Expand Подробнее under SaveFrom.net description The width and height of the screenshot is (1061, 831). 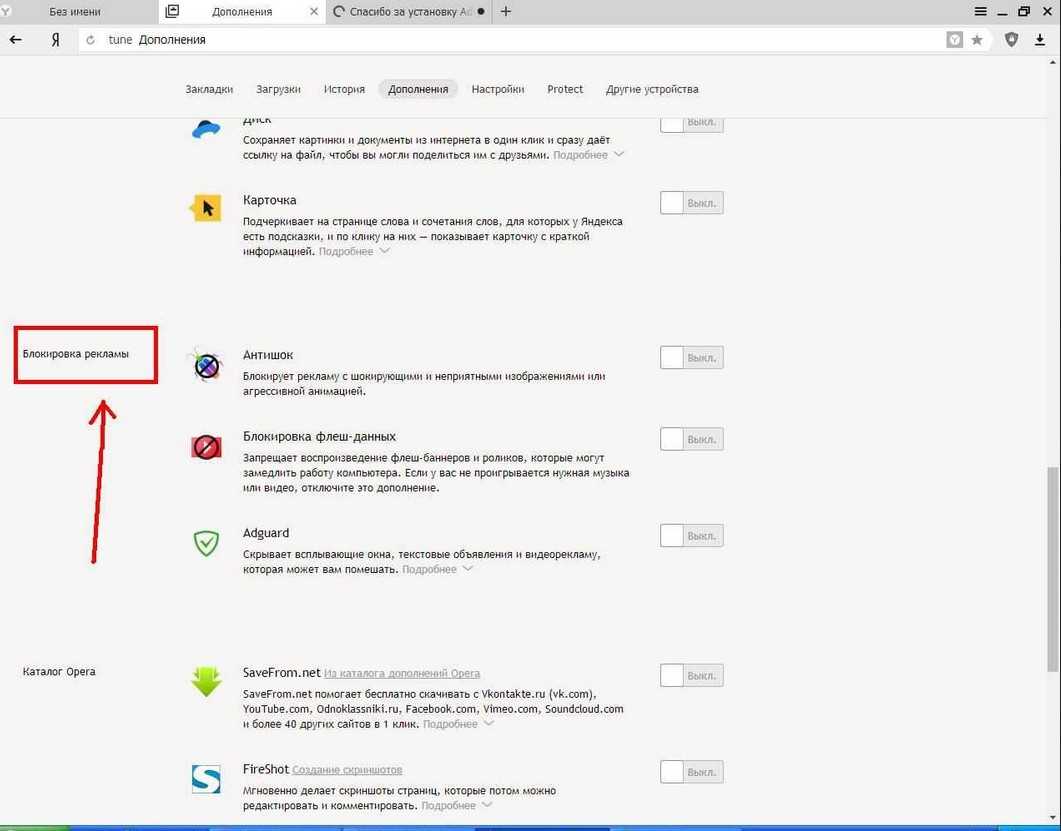click(x=458, y=724)
